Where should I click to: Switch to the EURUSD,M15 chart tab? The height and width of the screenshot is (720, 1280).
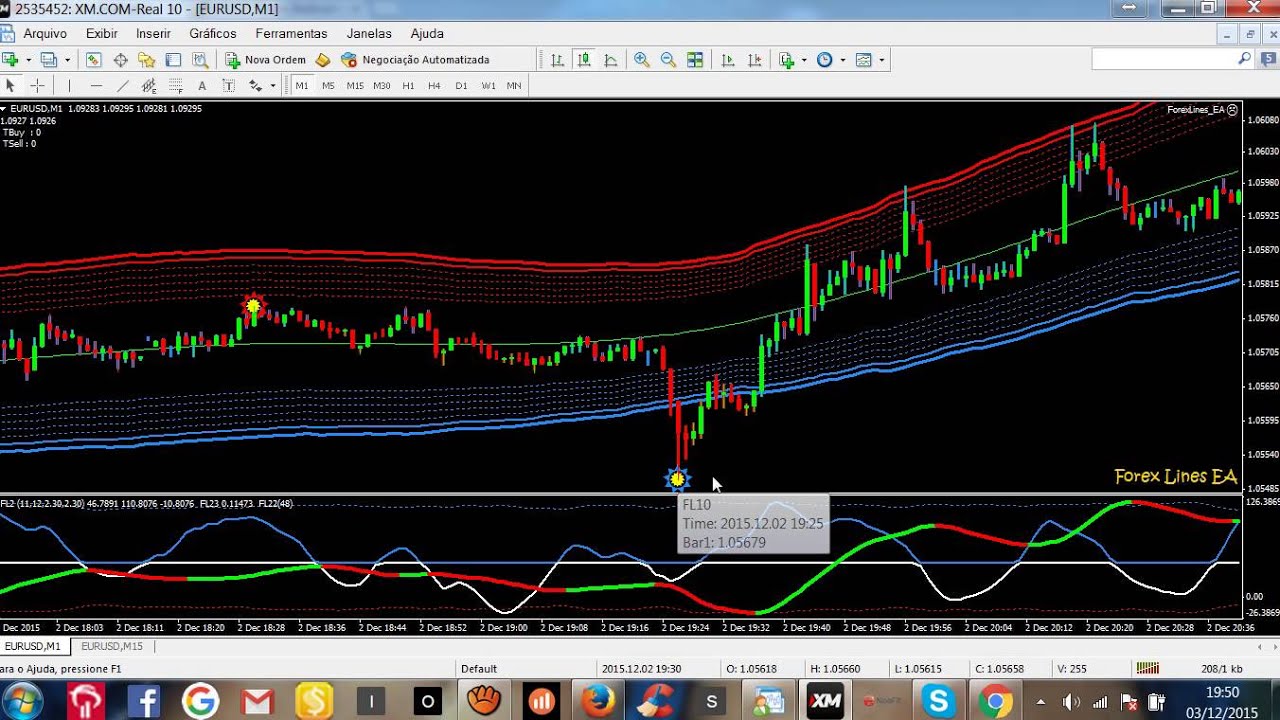tap(112, 647)
